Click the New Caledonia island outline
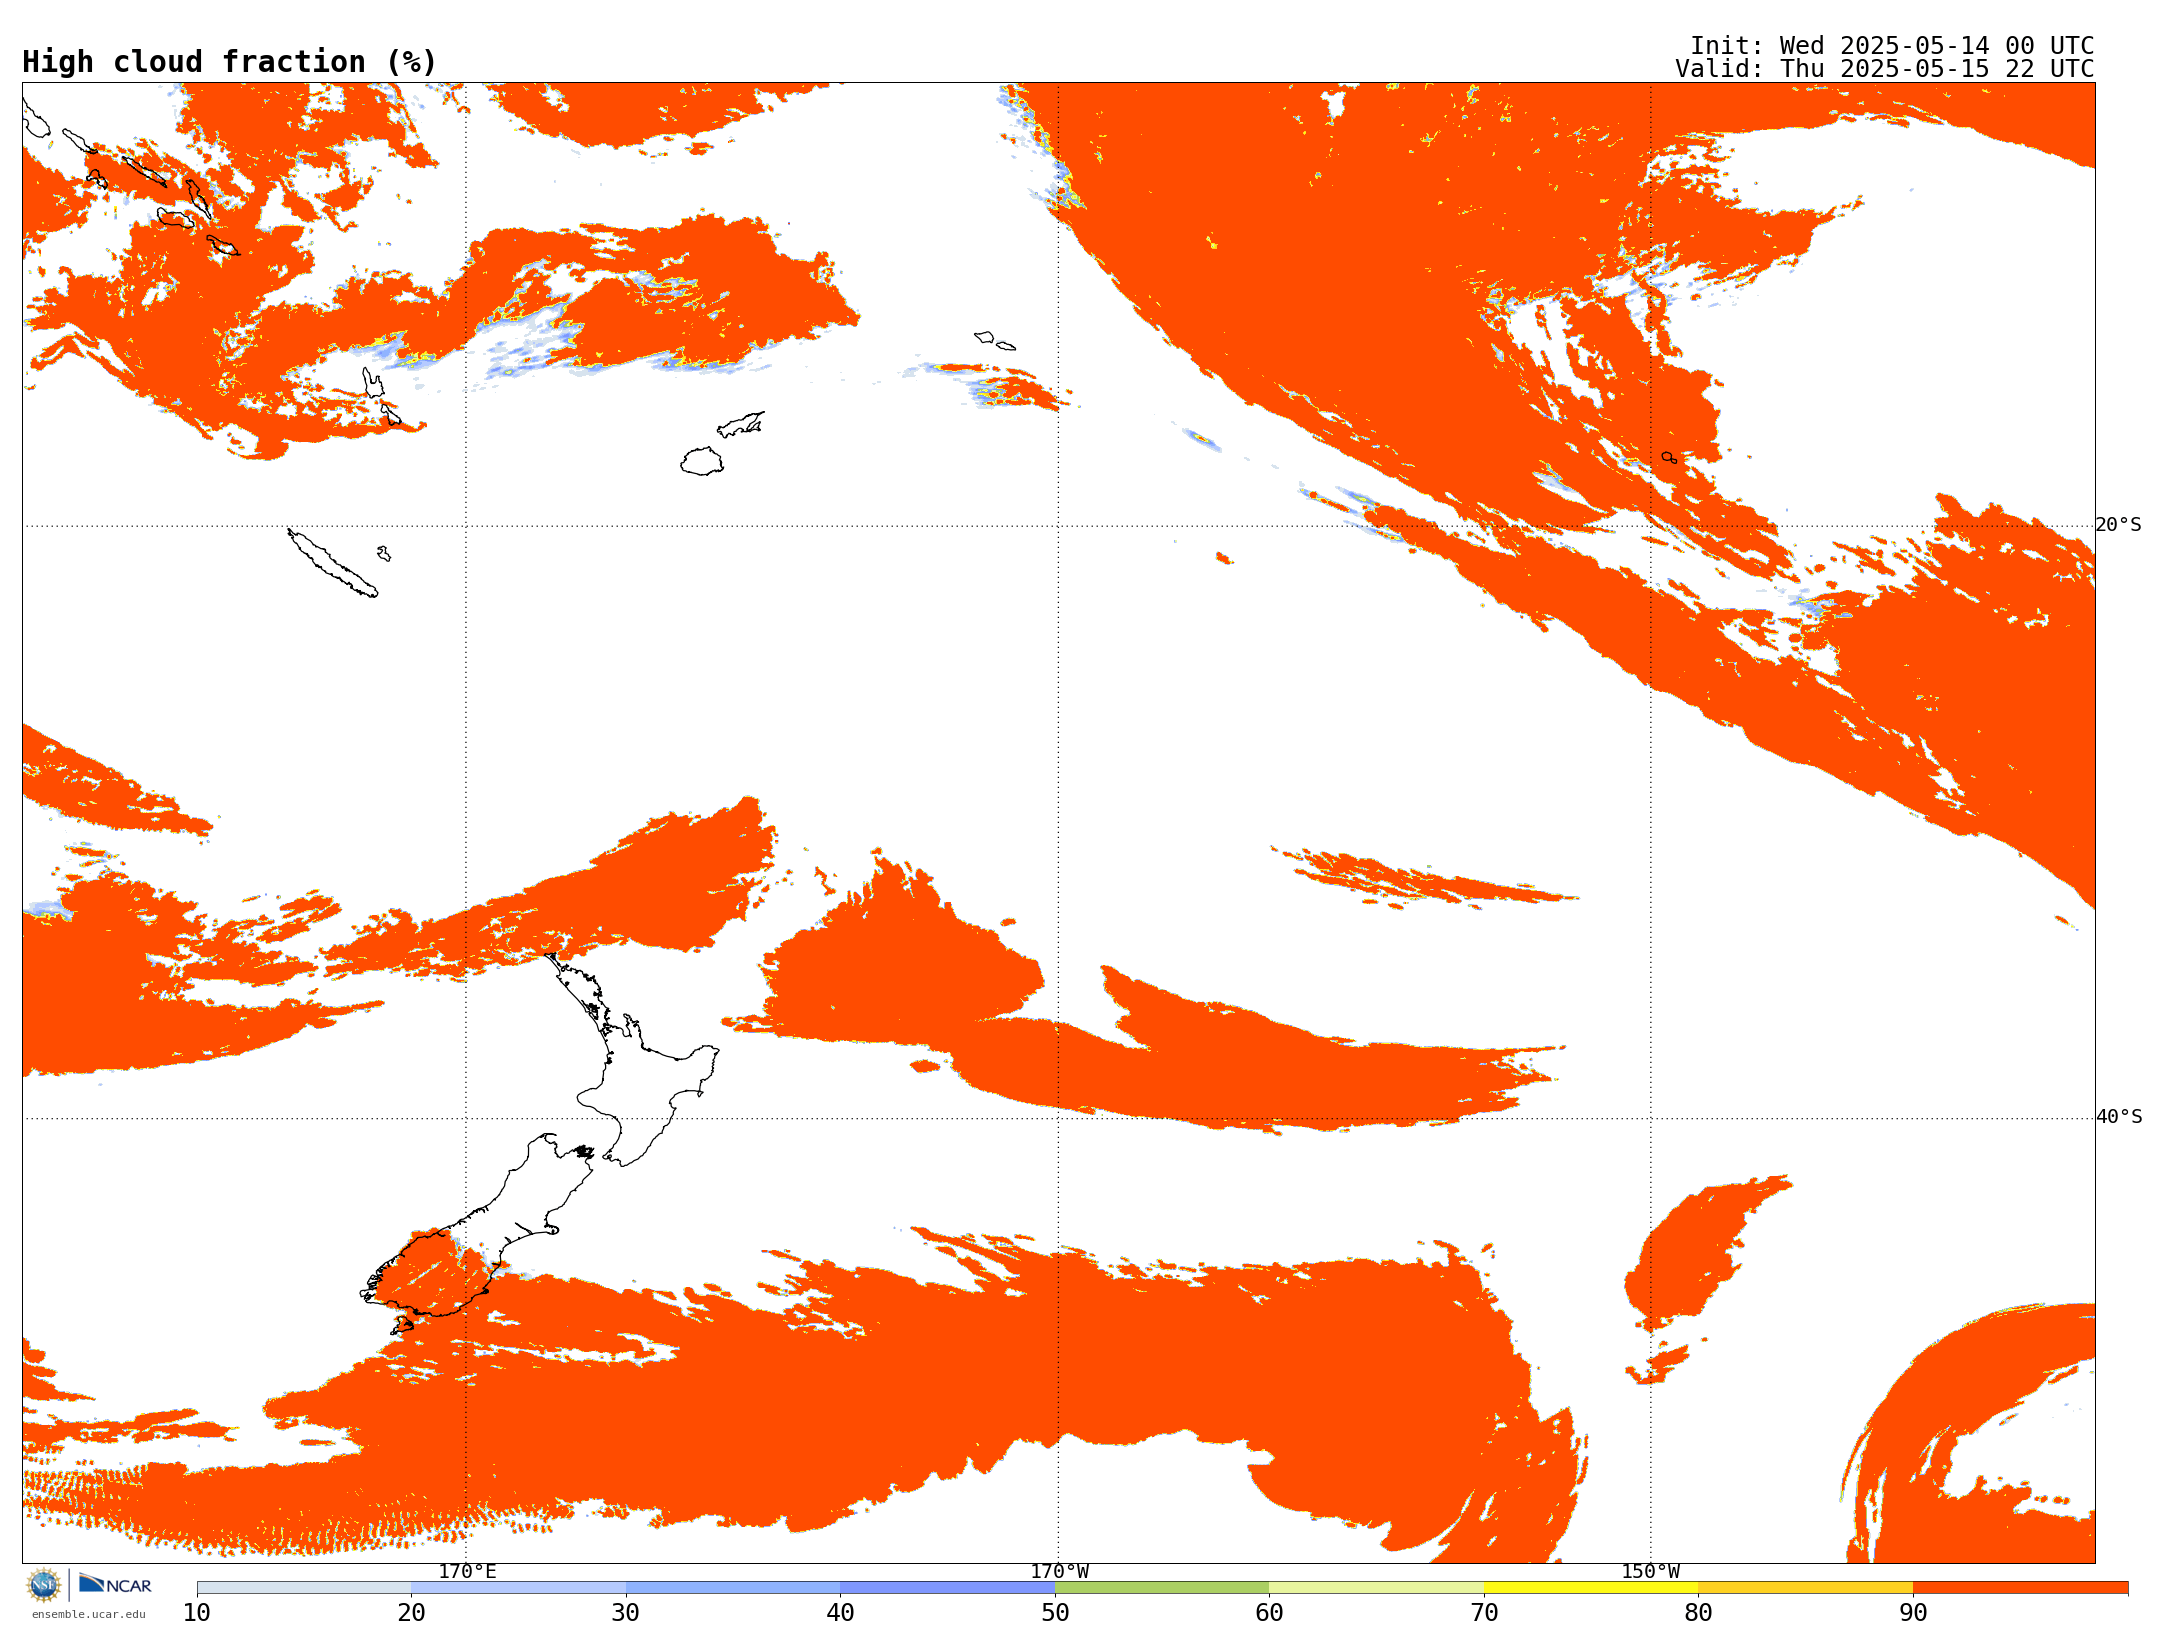2160x1626 pixels. [332, 563]
